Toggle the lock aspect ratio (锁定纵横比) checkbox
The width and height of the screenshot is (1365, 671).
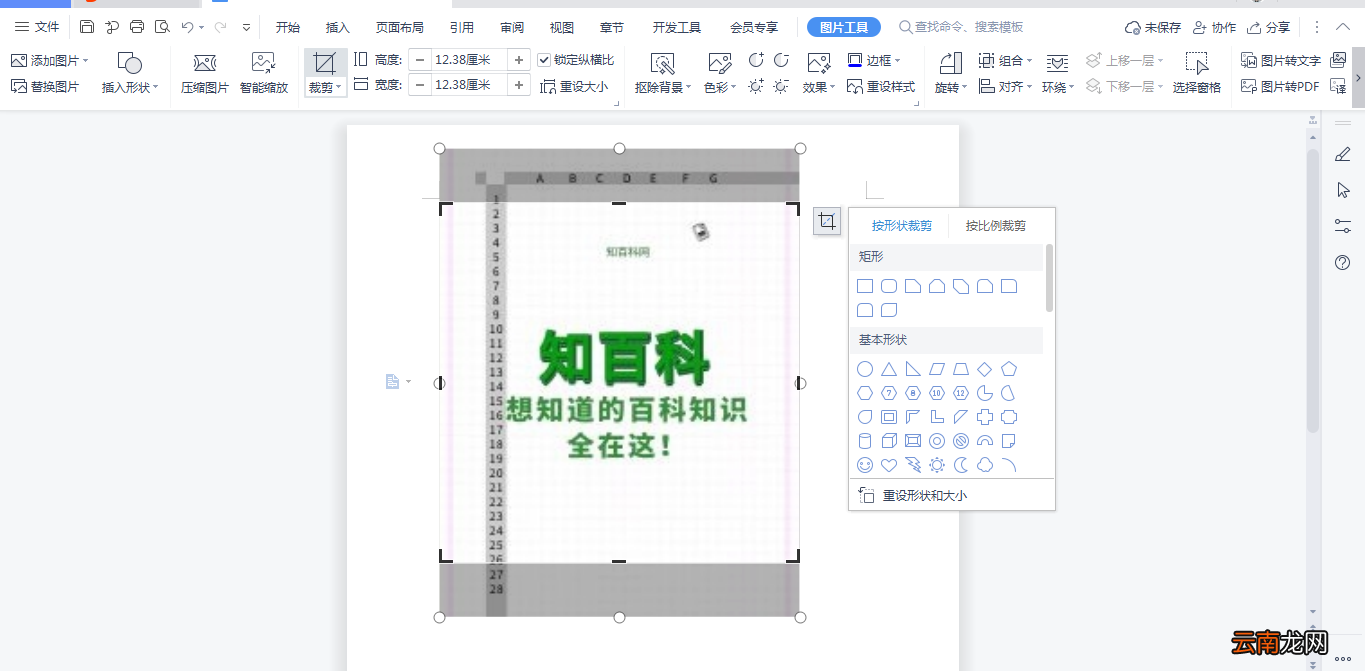tap(544, 60)
